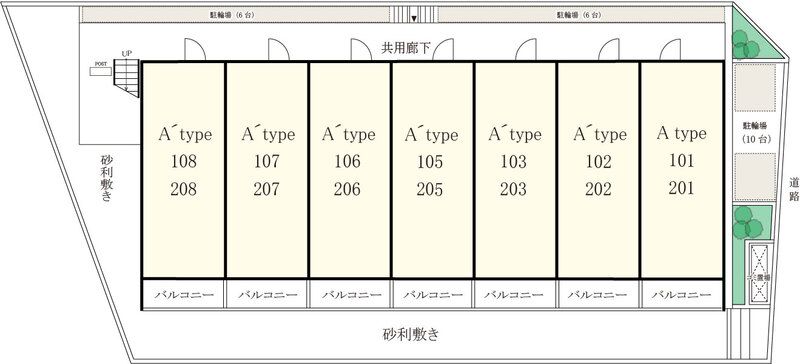The height and width of the screenshot is (364, 800).
Task: Click the バルコニー balcony under unit 108
Action: 184,295
